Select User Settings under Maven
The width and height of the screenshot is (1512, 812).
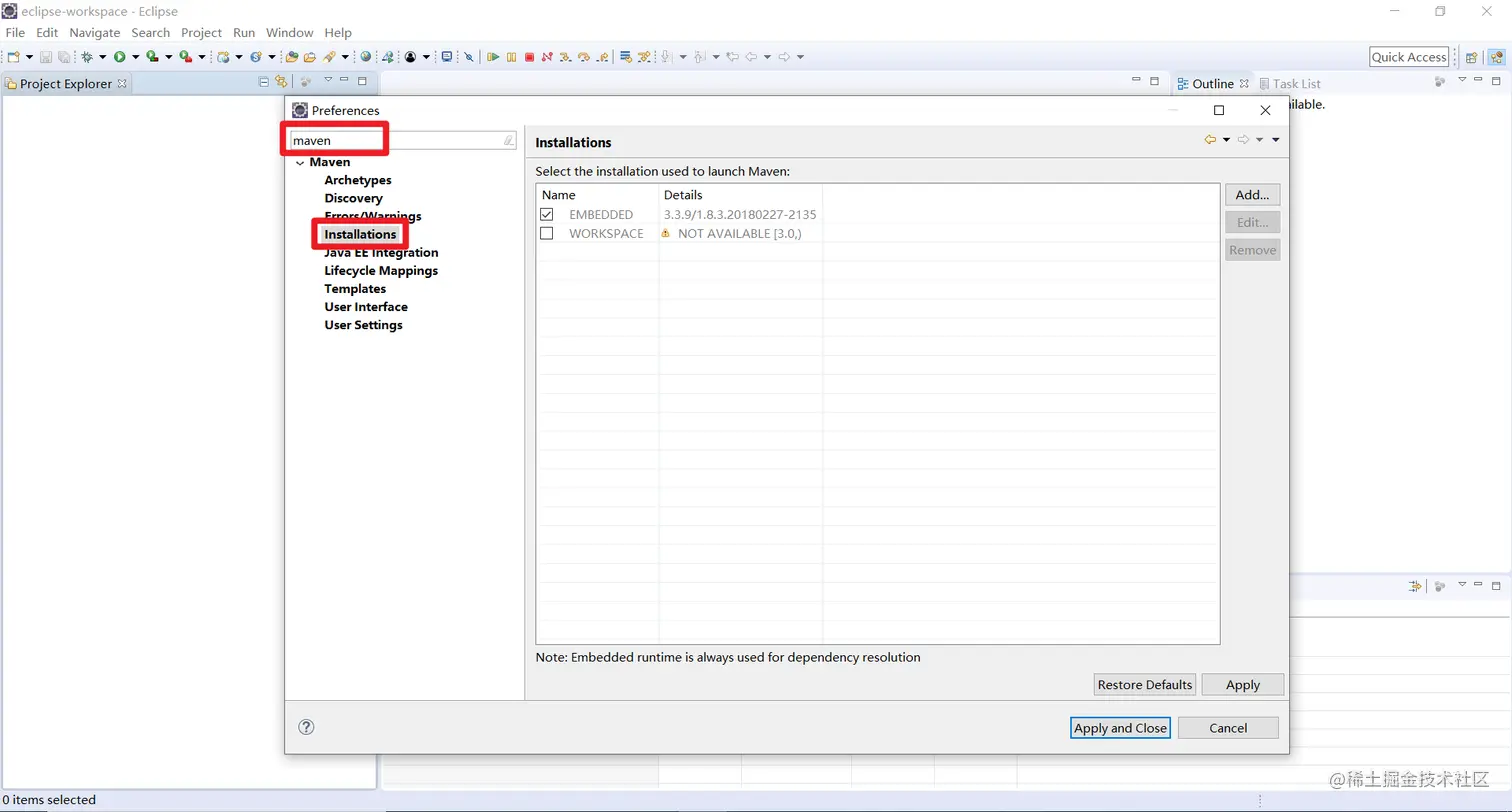(364, 325)
